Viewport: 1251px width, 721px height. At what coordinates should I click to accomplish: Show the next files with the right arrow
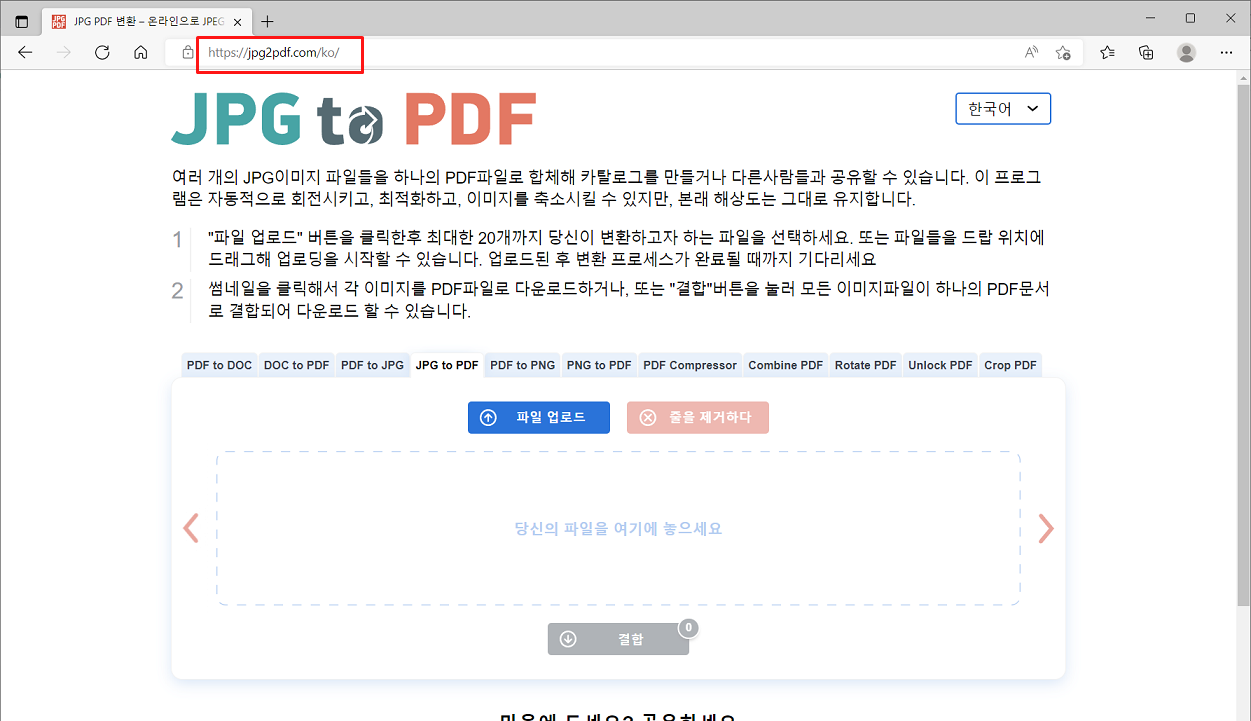click(1046, 528)
